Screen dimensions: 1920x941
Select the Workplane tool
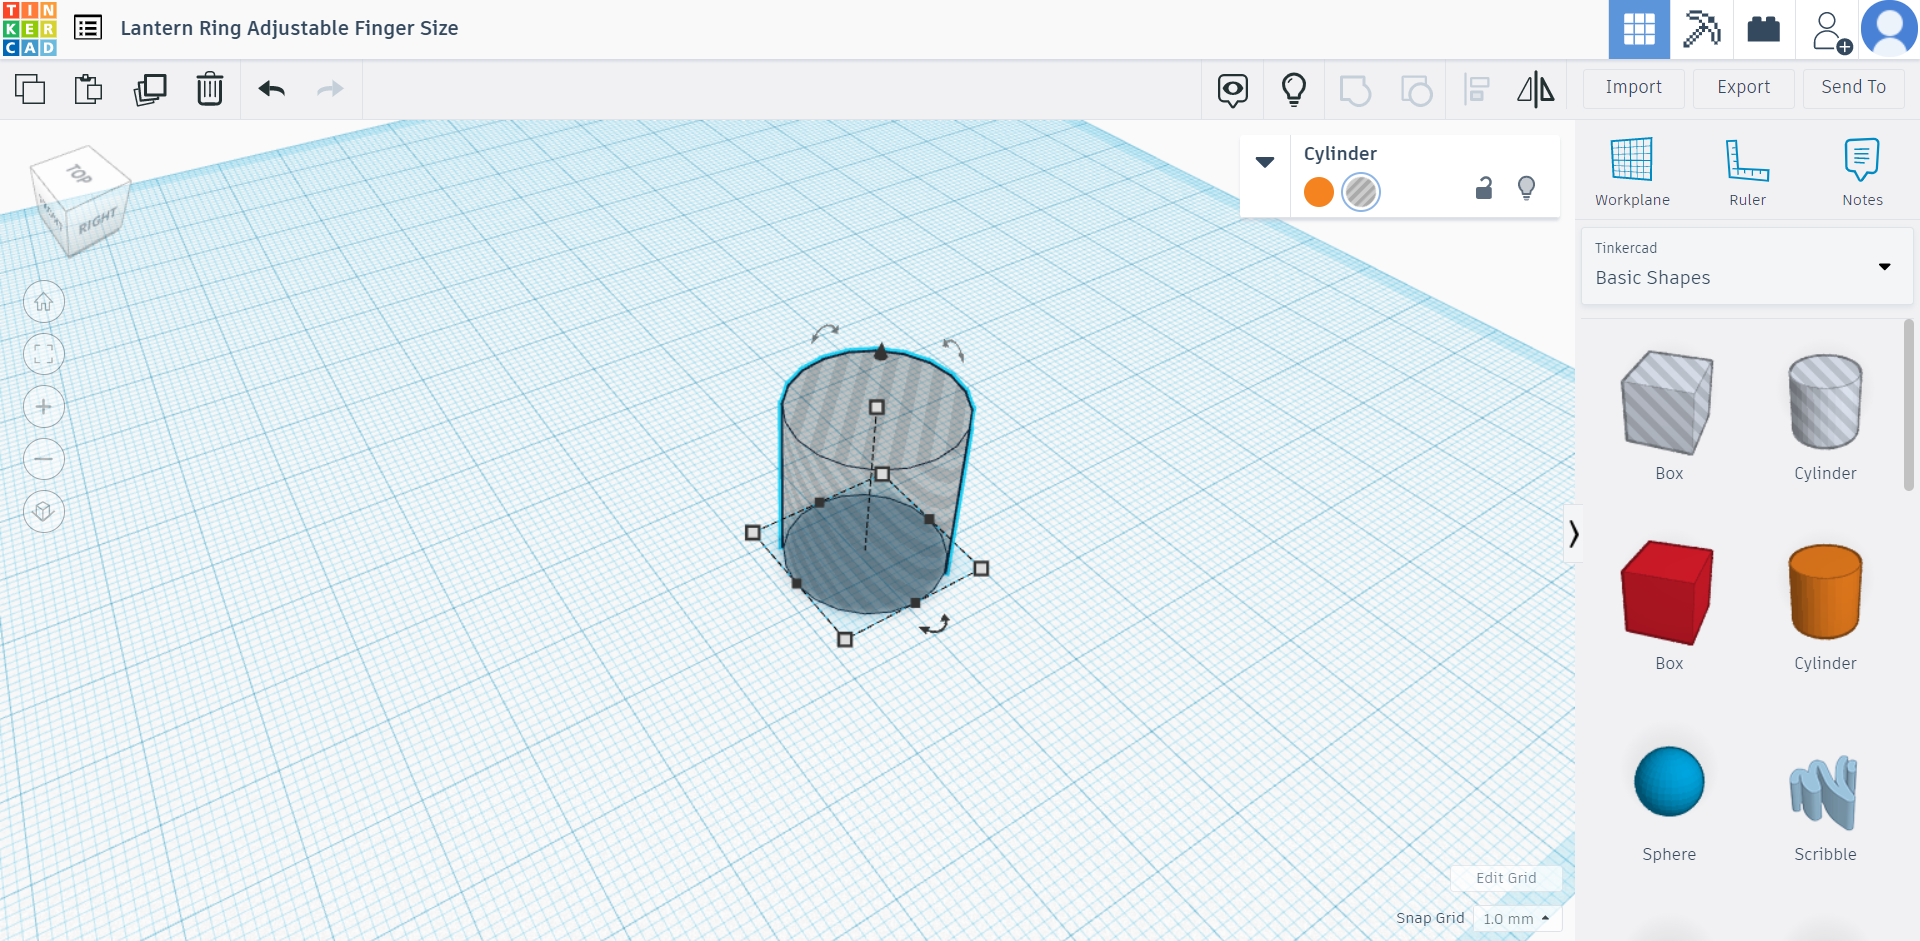pyautogui.click(x=1631, y=170)
